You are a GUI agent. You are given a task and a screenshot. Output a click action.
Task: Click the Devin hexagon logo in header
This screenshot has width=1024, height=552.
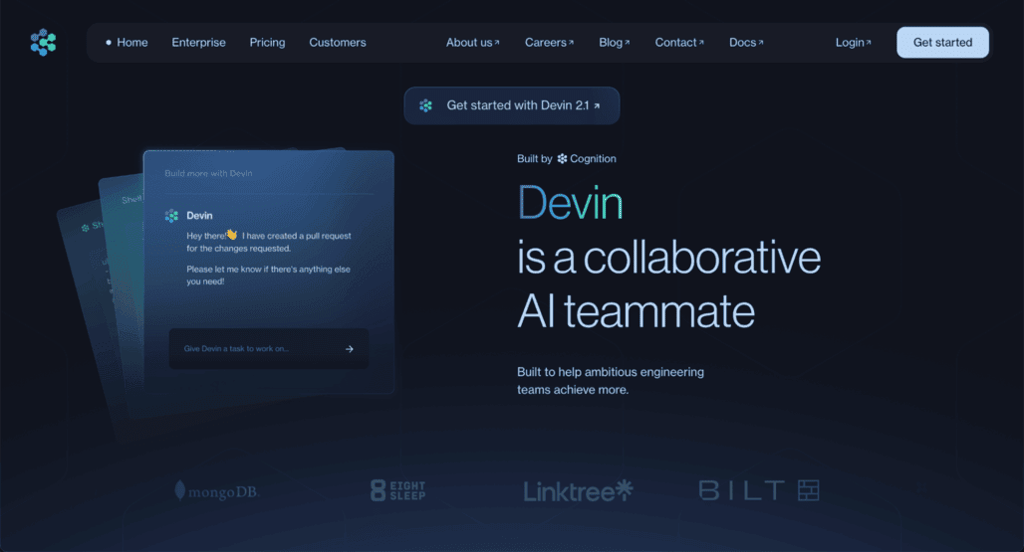pos(43,42)
